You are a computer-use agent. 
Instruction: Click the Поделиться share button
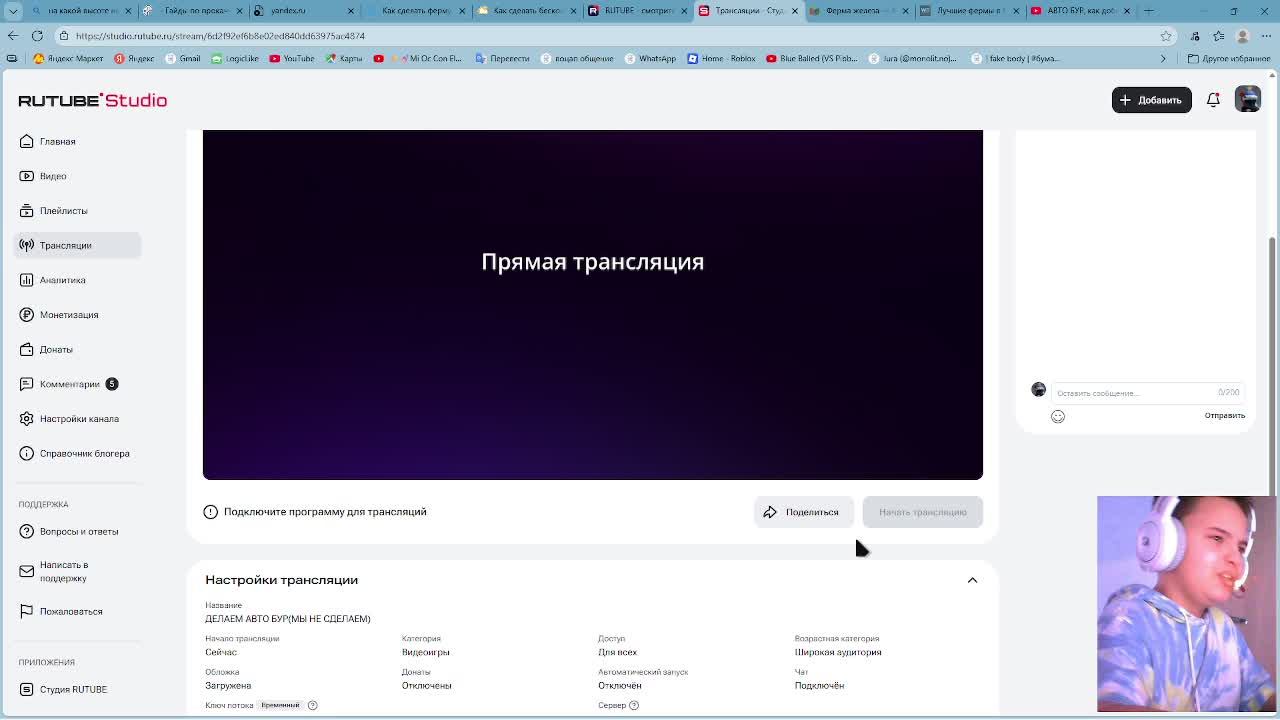[x=803, y=512]
